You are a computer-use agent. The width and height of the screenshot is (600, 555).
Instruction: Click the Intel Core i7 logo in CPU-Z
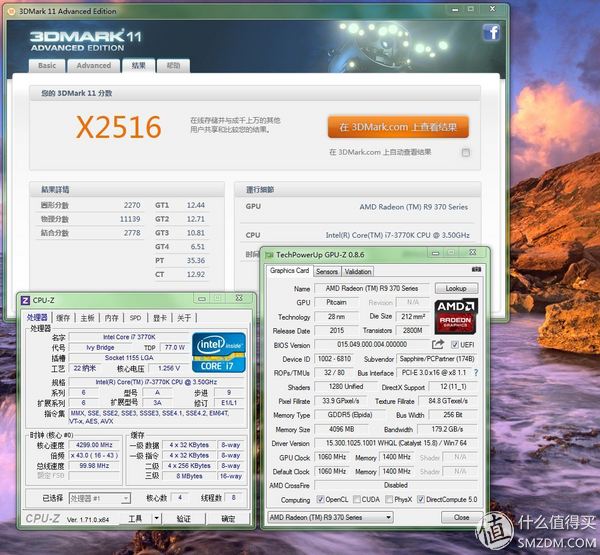[218, 353]
